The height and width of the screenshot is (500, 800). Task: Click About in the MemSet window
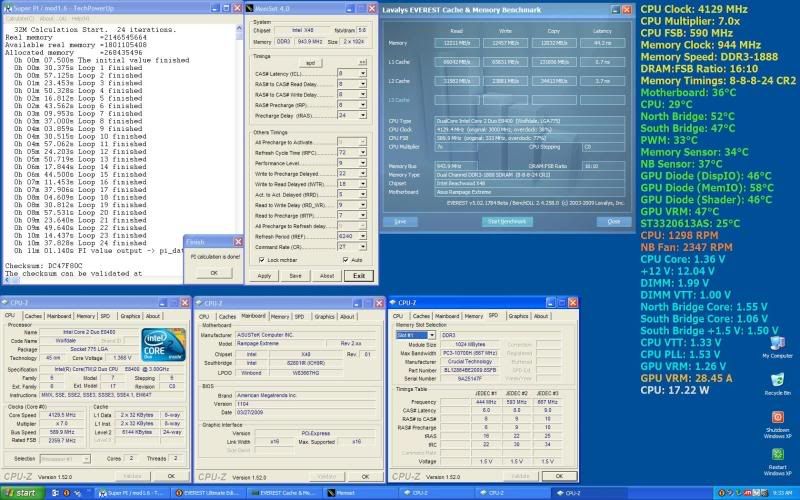[327, 276]
